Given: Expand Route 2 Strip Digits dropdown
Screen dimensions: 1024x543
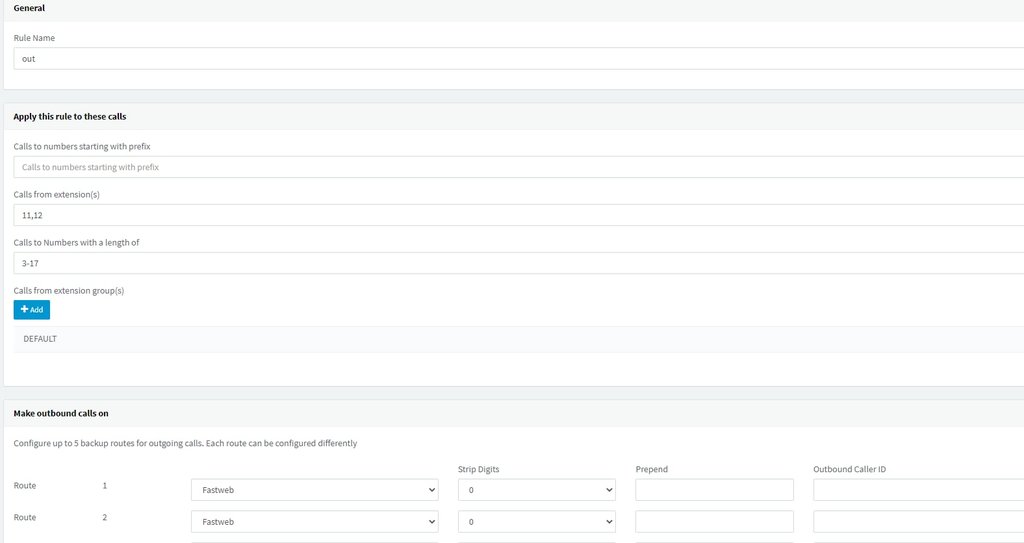Looking at the screenshot, I should (536, 522).
